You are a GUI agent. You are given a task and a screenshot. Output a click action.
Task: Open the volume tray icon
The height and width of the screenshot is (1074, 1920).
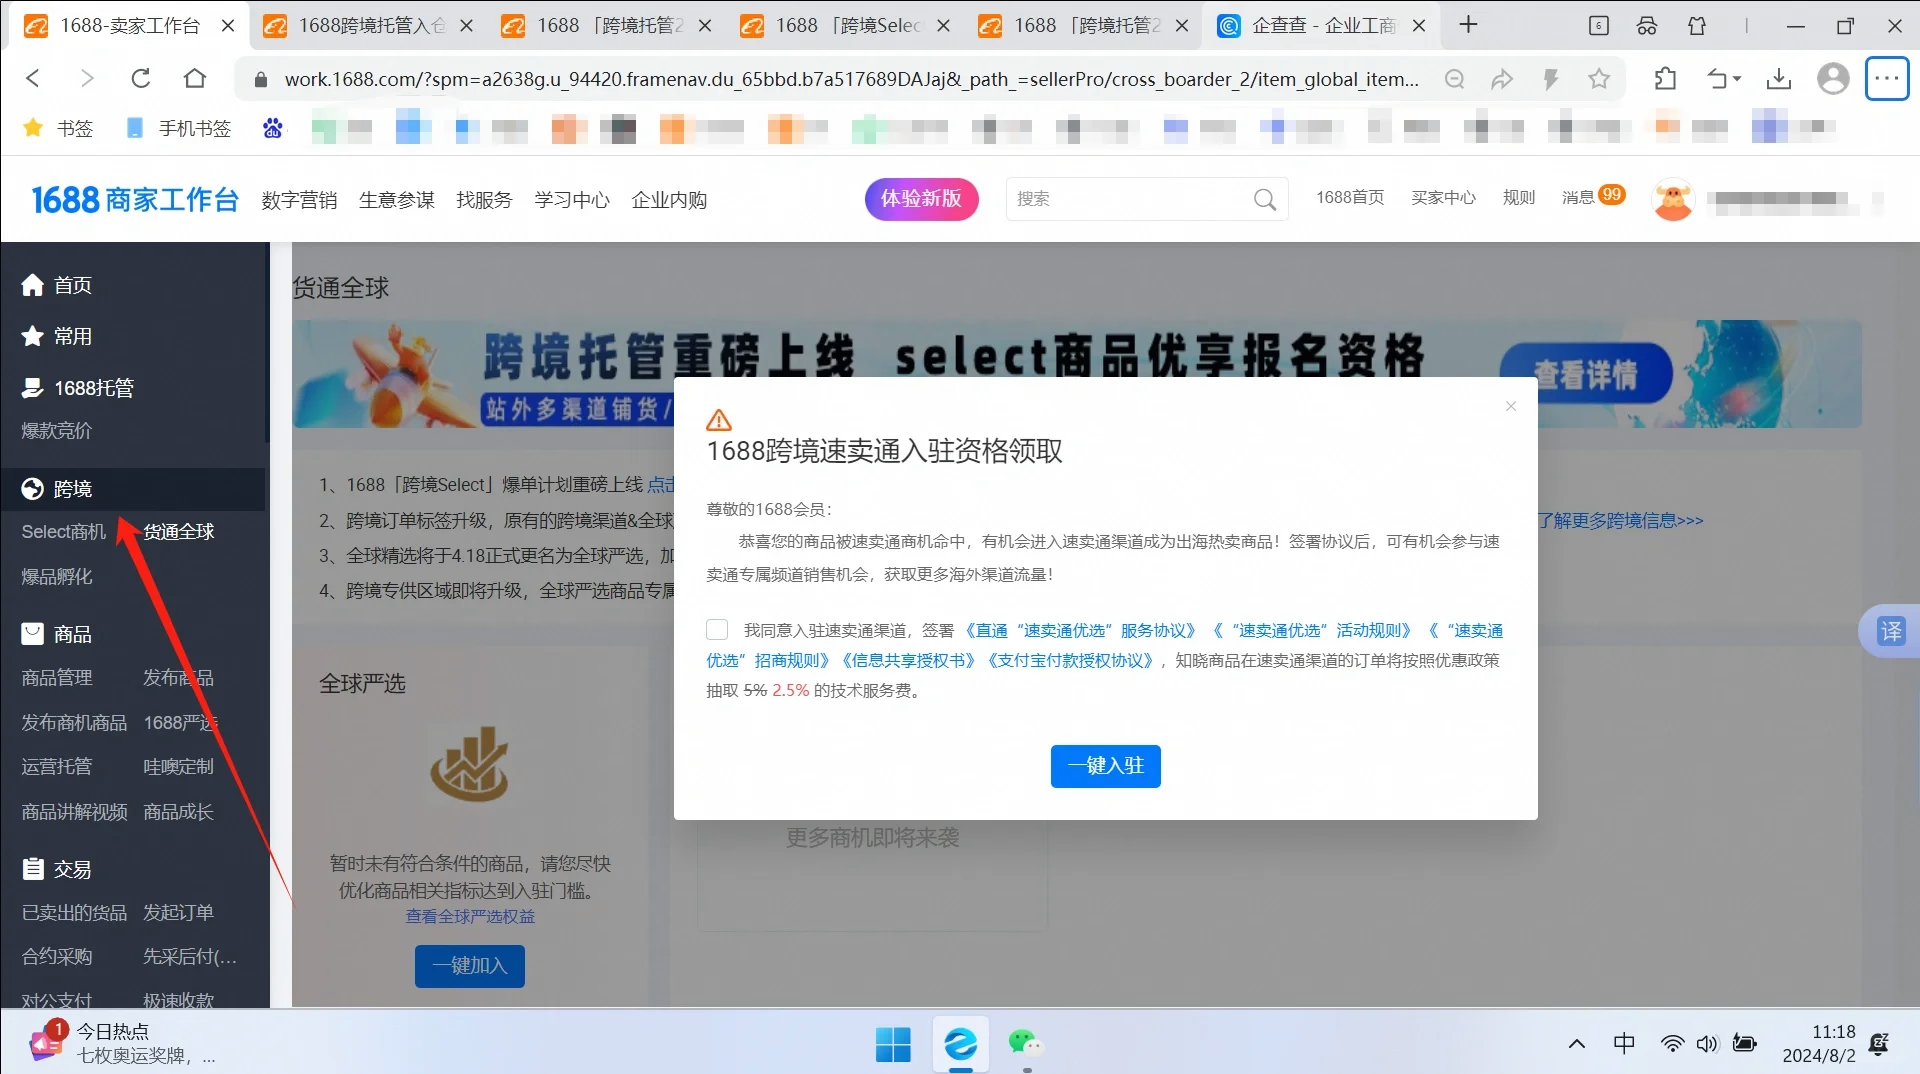click(x=1707, y=1044)
